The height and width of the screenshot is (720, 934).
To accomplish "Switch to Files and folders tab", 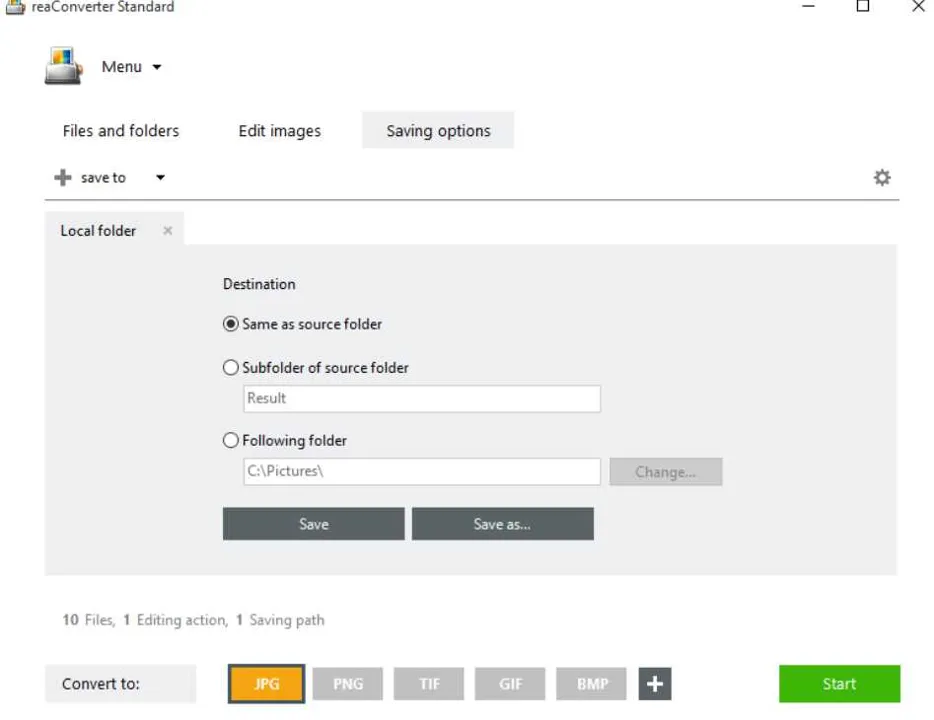I will click(x=121, y=130).
